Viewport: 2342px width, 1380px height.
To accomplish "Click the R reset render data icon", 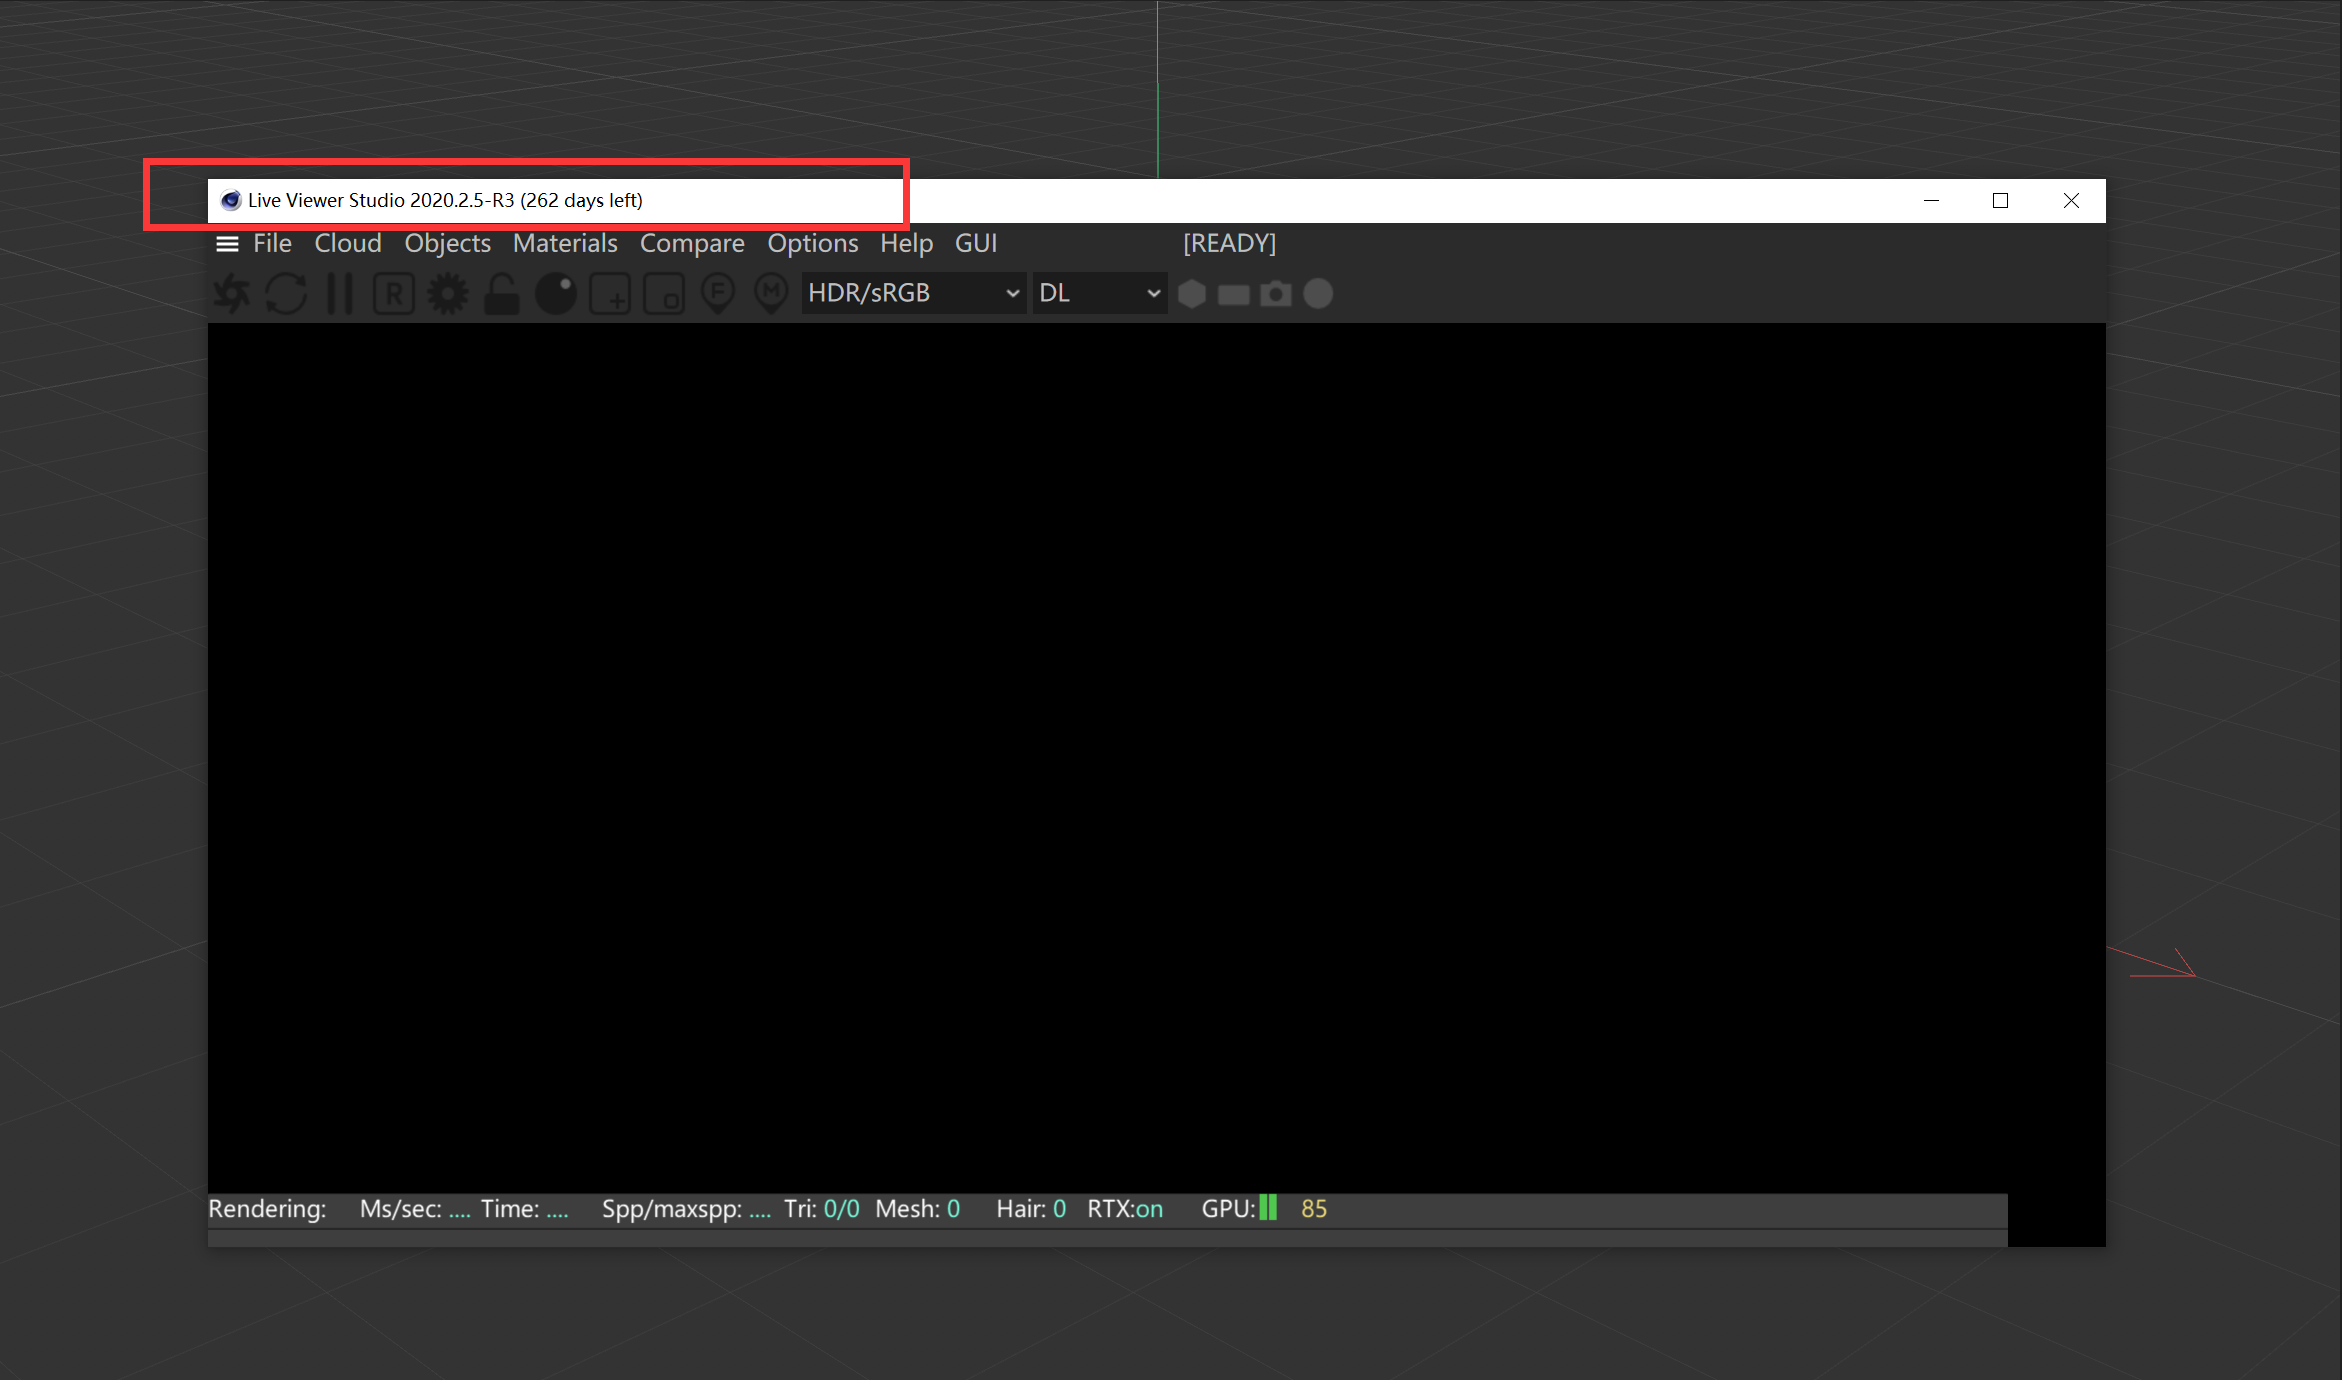I will click(x=394, y=294).
